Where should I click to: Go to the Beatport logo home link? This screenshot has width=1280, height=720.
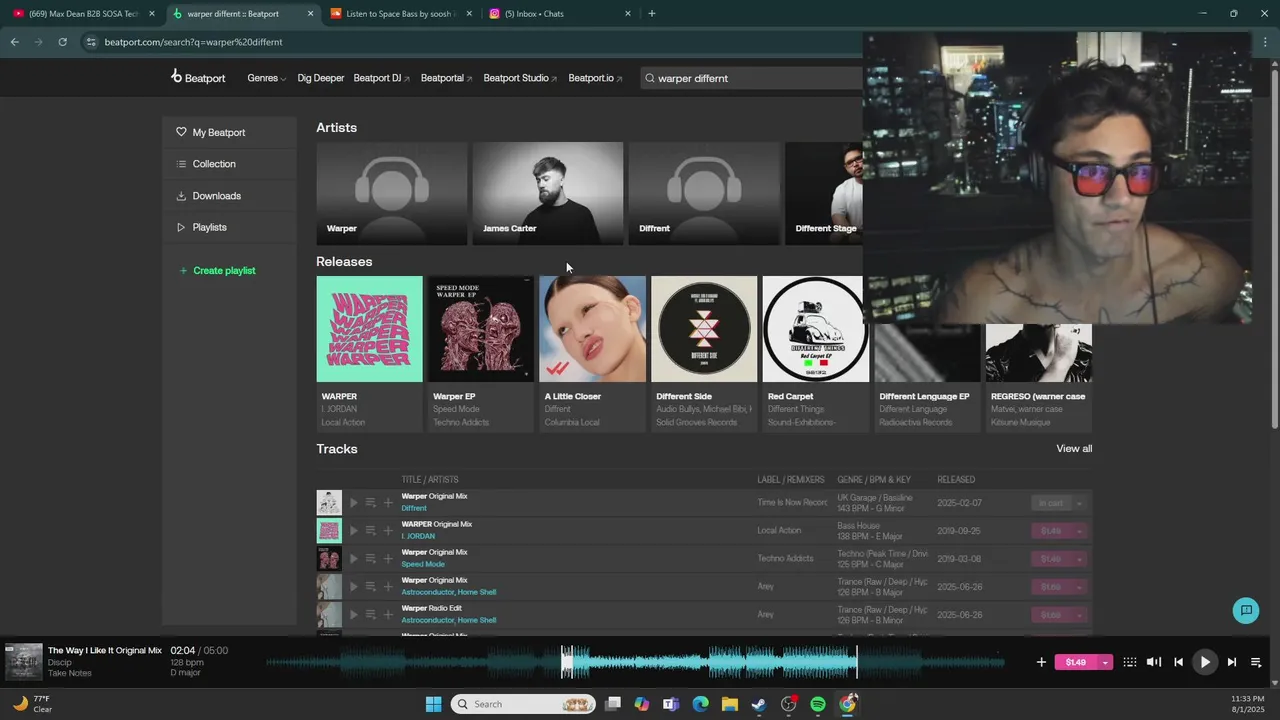pos(198,78)
